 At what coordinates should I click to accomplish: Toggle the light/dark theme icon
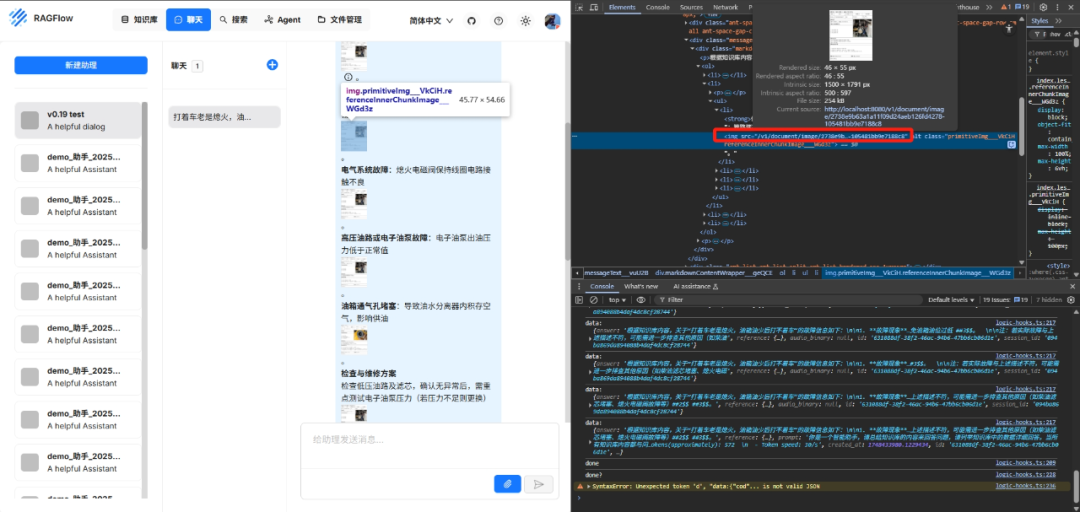526,21
